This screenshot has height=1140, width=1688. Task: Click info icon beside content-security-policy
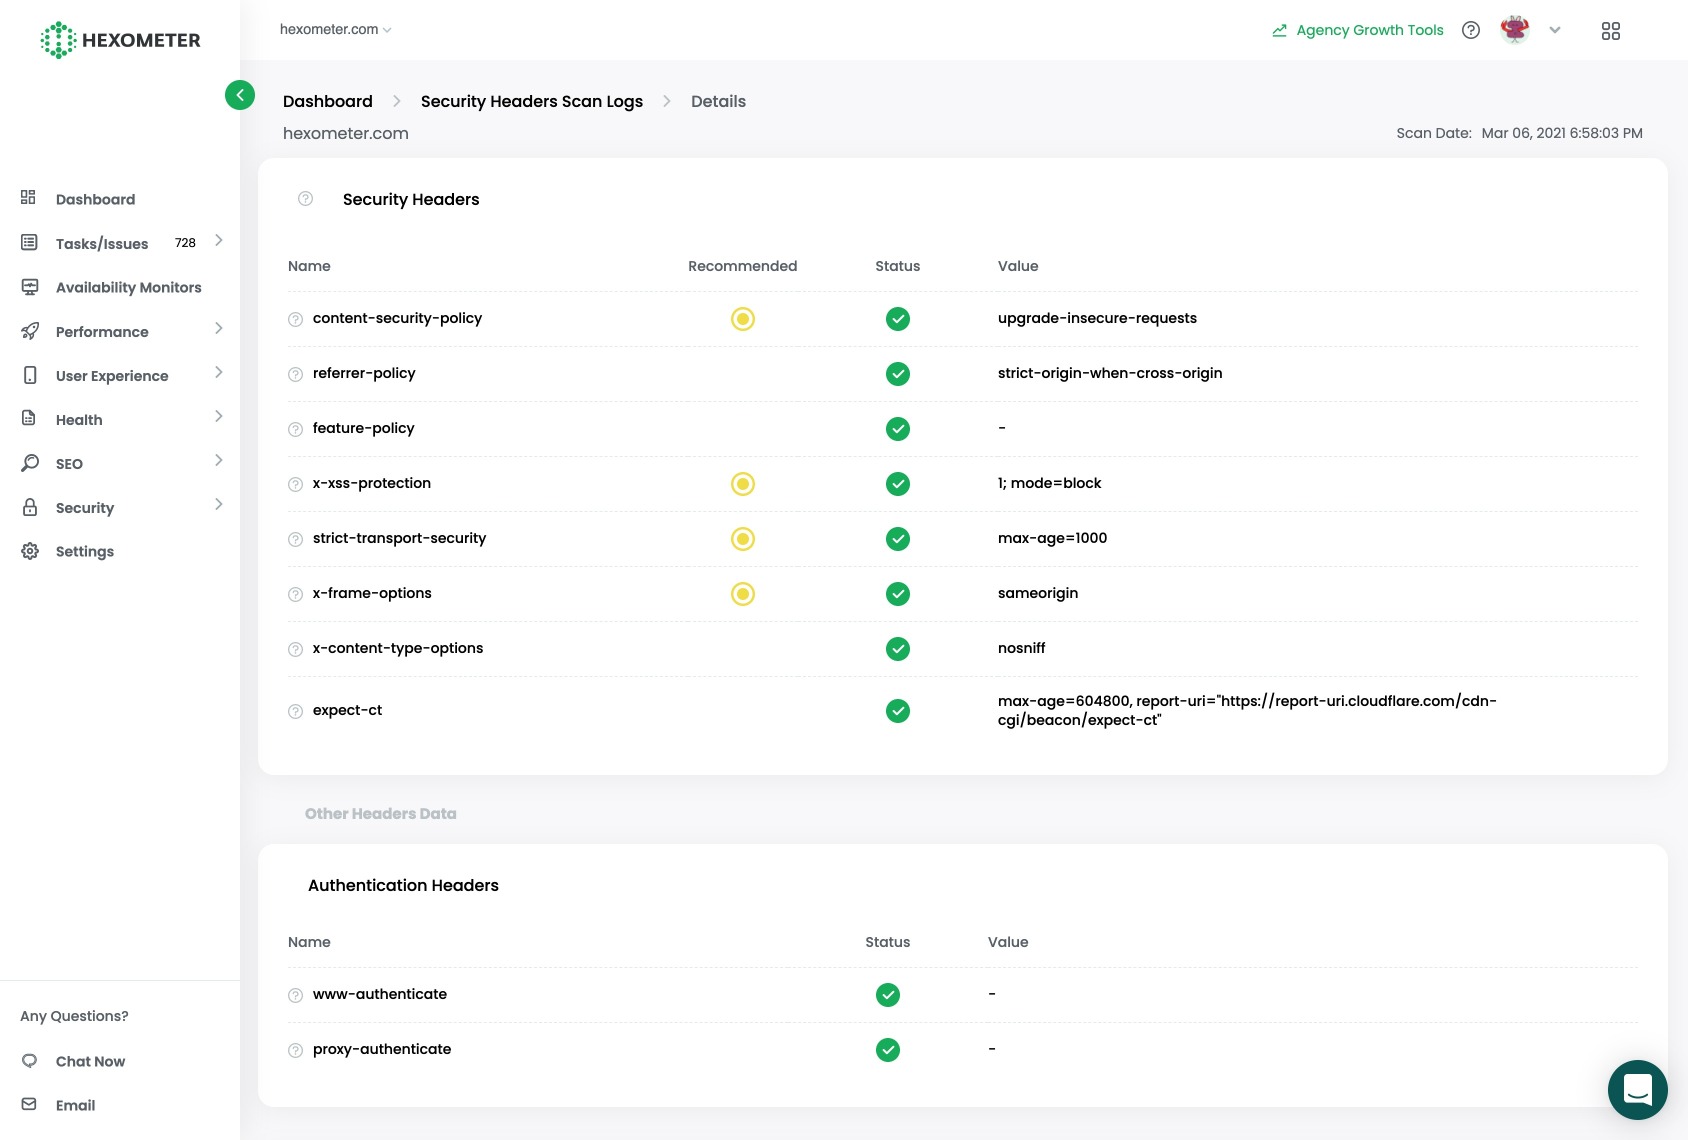click(296, 320)
